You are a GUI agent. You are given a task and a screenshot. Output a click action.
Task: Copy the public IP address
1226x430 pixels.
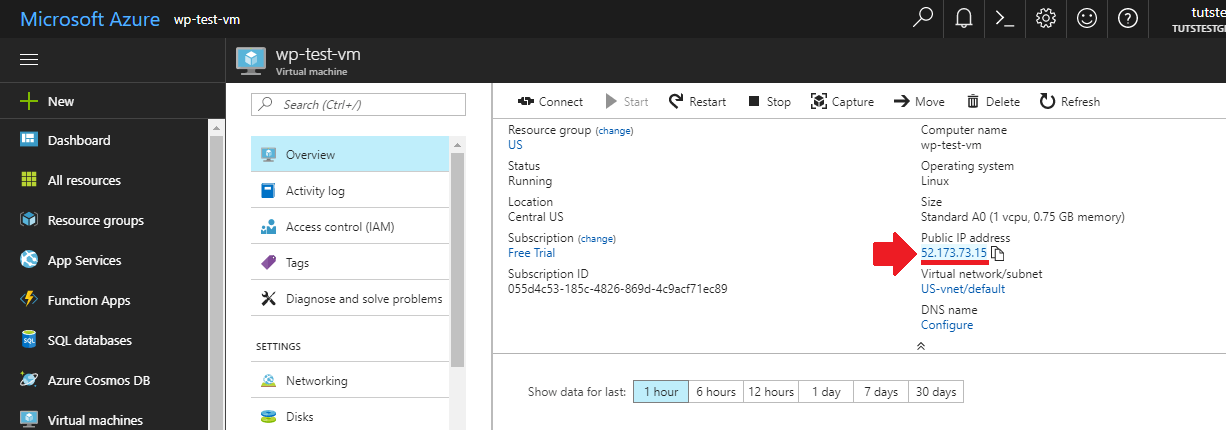[998, 254]
